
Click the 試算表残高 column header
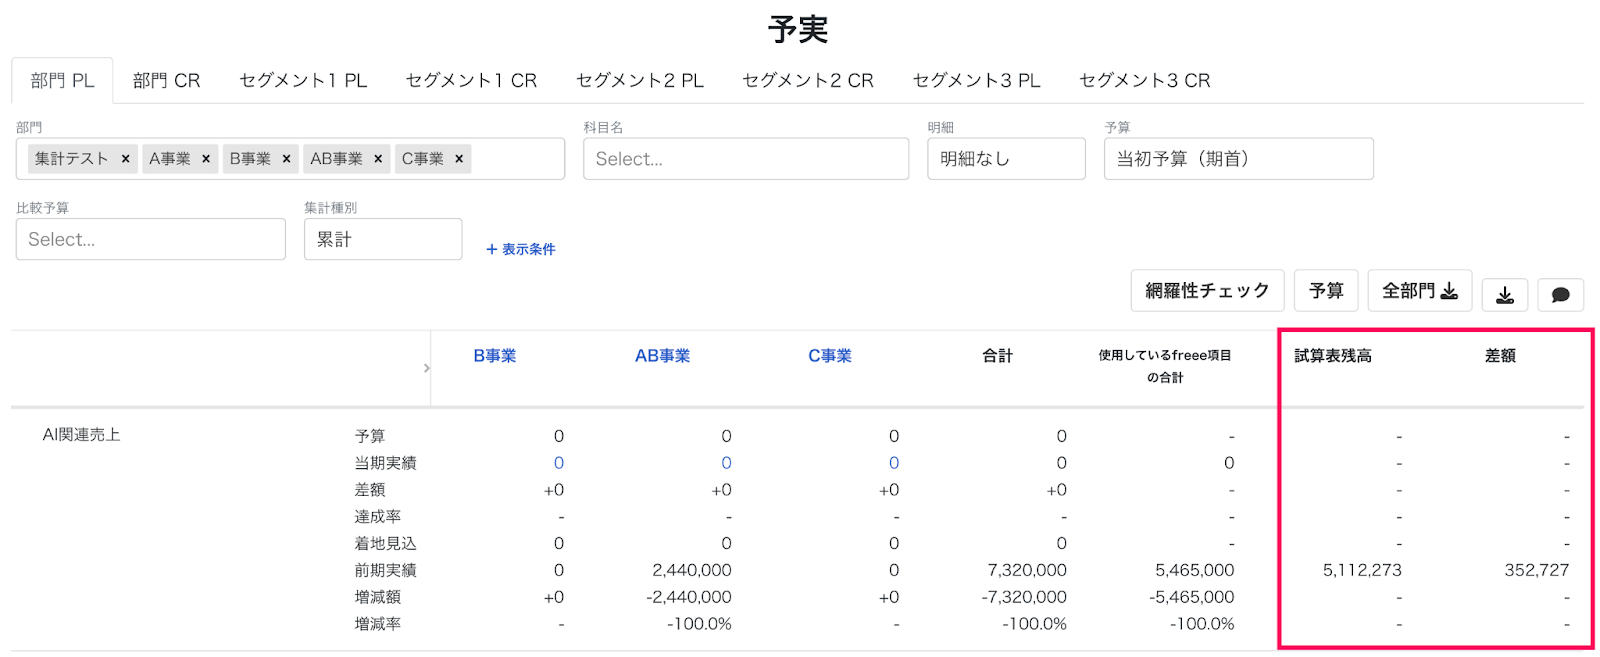coord(1333,356)
